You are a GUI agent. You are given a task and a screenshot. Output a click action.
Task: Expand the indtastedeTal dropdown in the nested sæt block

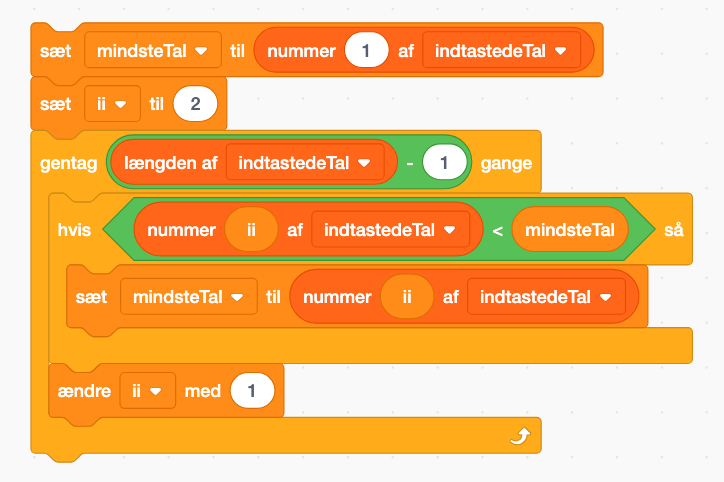click(x=605, y=297)
